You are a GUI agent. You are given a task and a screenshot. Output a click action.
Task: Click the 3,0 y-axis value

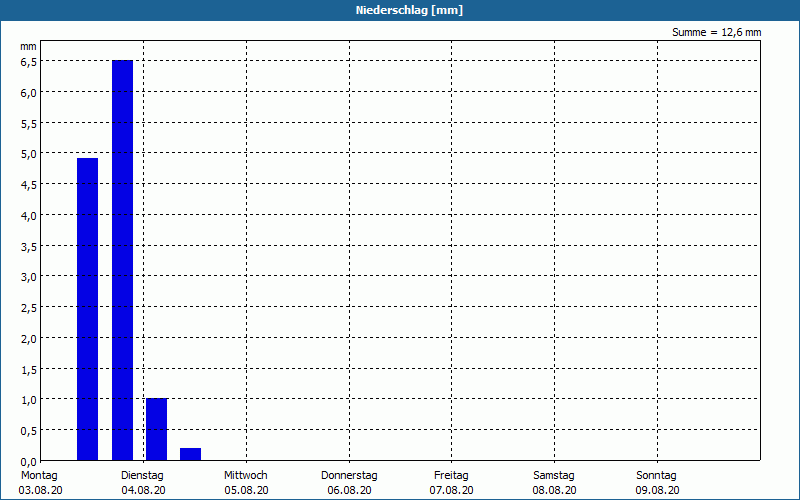[29, 277]
